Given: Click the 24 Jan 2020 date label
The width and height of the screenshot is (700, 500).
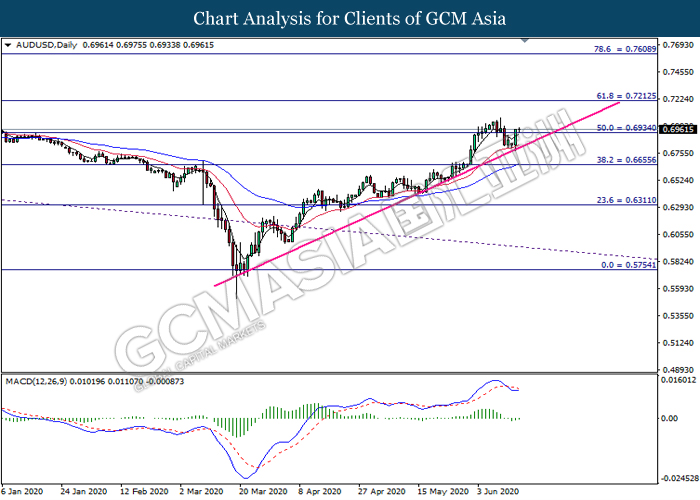Looking at the screenshot, I should click(x=83, y=492).
